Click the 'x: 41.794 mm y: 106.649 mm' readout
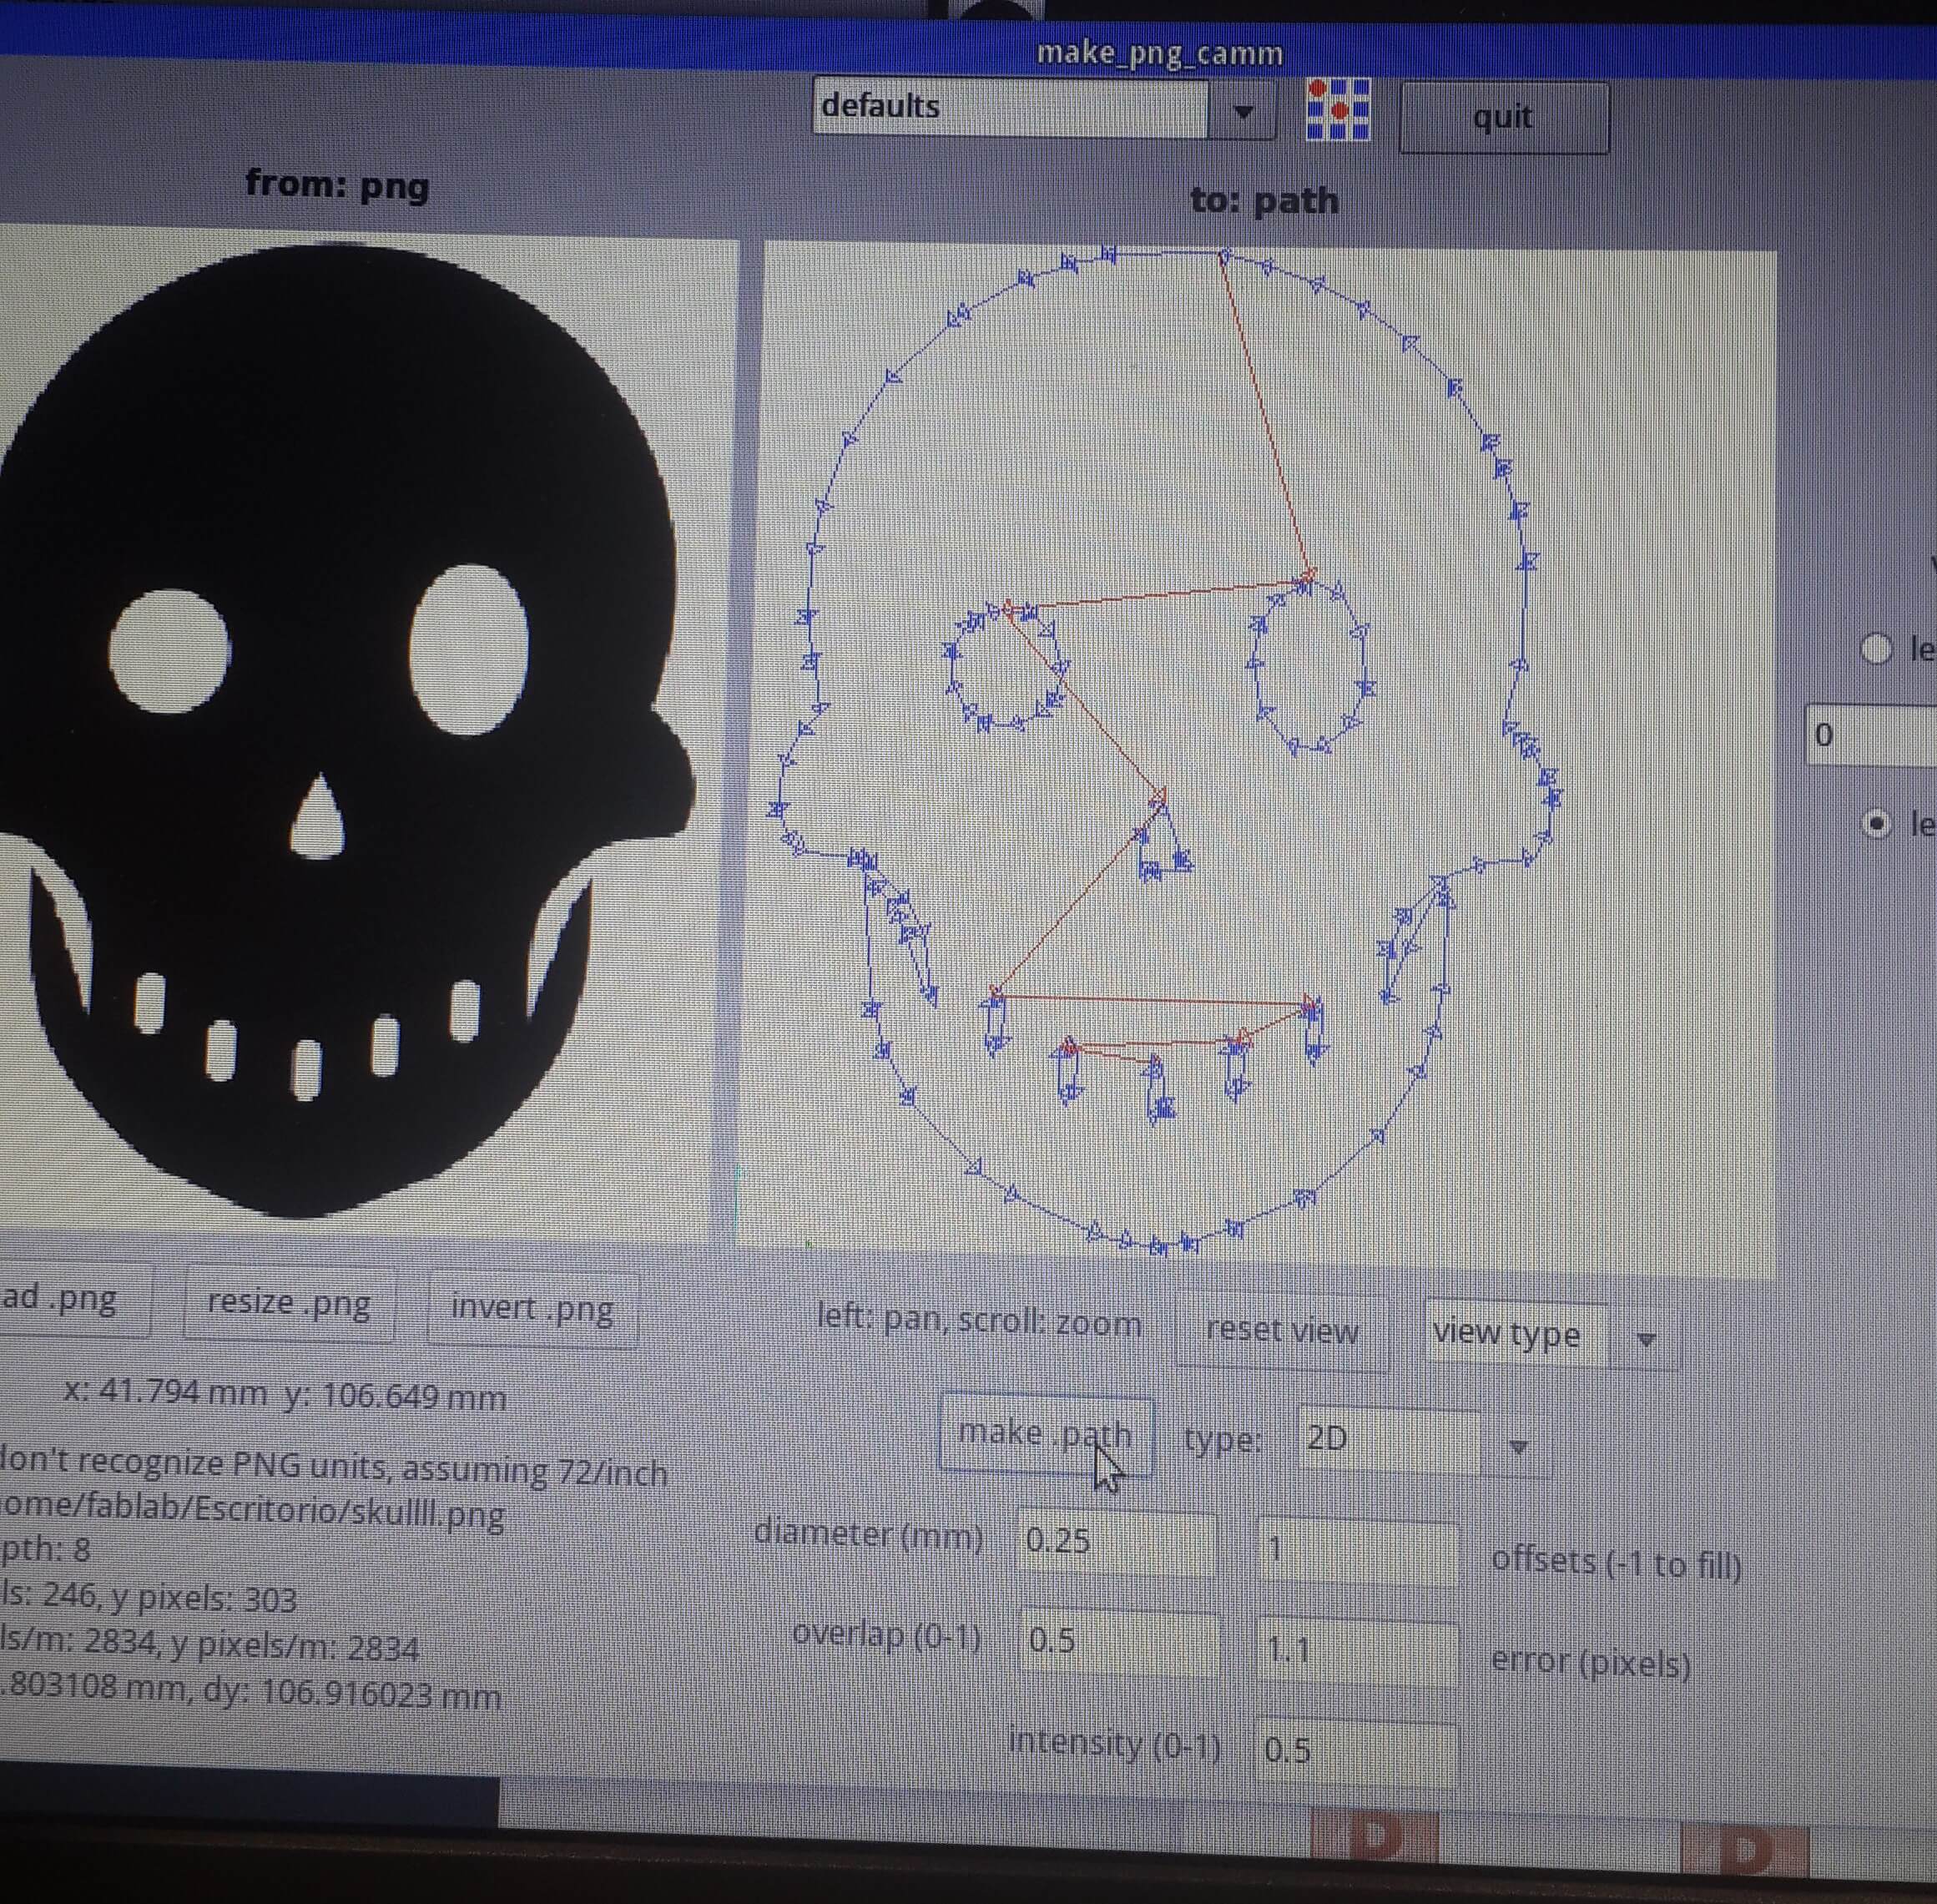 (x=285, y=1394)
